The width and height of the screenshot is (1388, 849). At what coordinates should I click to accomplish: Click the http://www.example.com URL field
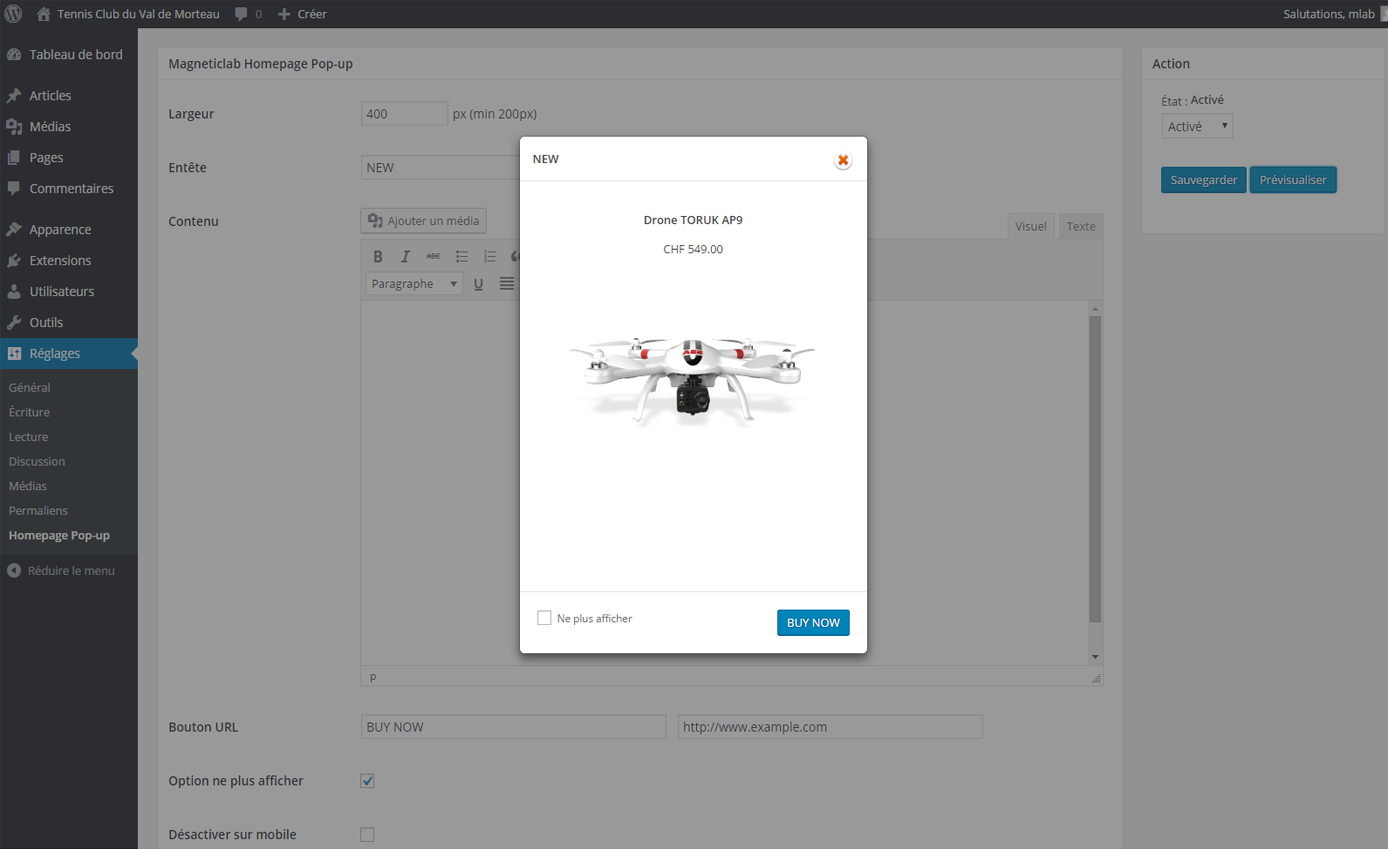tap(830, 727)
